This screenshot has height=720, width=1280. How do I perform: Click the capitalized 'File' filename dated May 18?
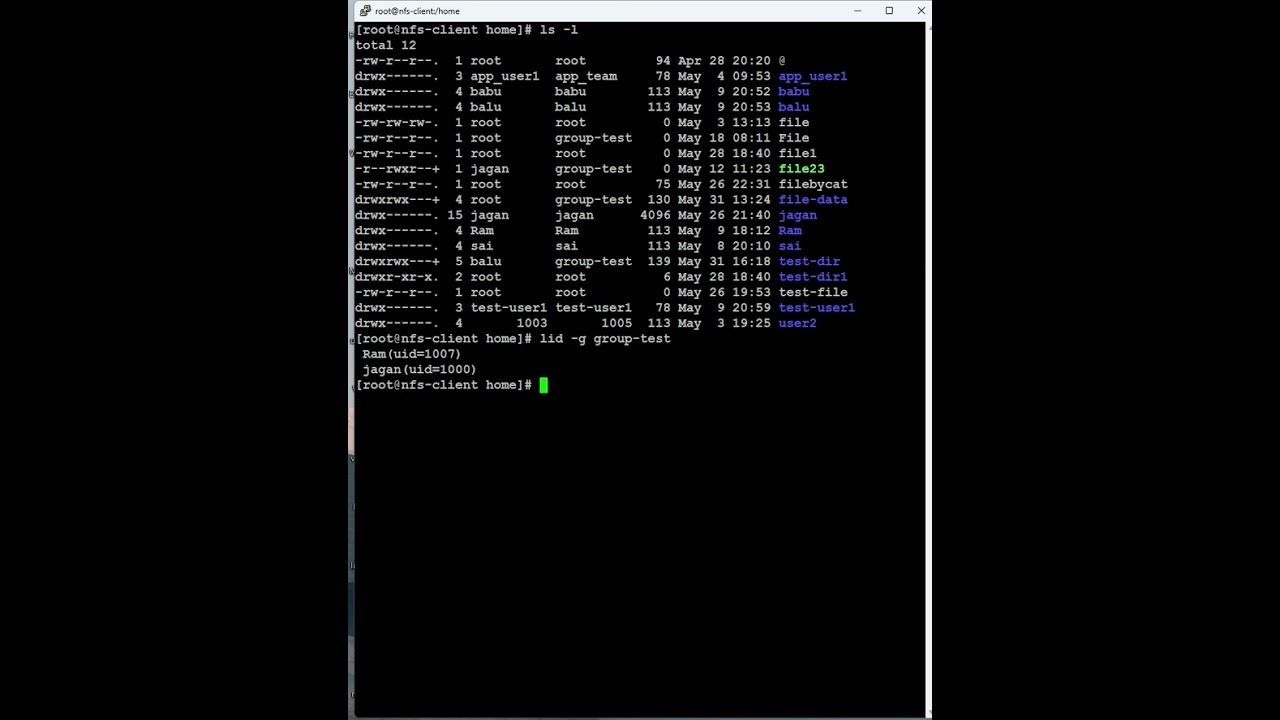point(793,138)
